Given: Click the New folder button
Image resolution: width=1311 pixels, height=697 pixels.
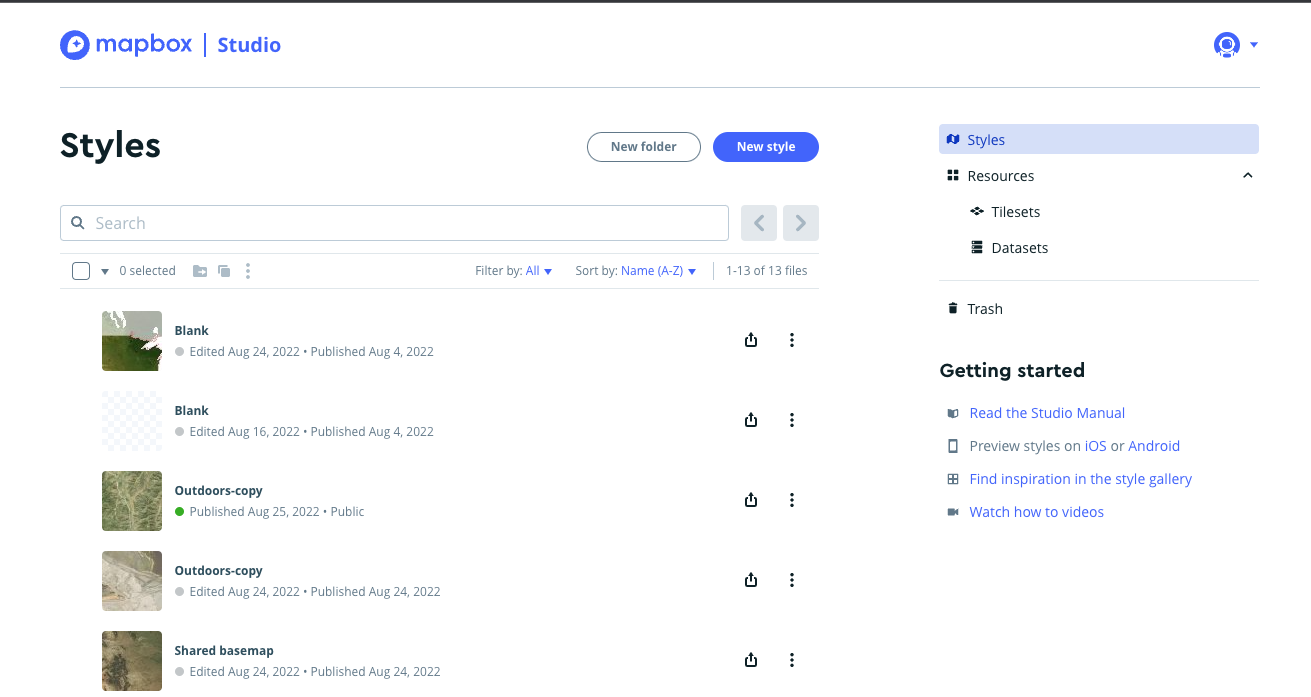Looking at the screenshot, I should click(x=643, y=147).
